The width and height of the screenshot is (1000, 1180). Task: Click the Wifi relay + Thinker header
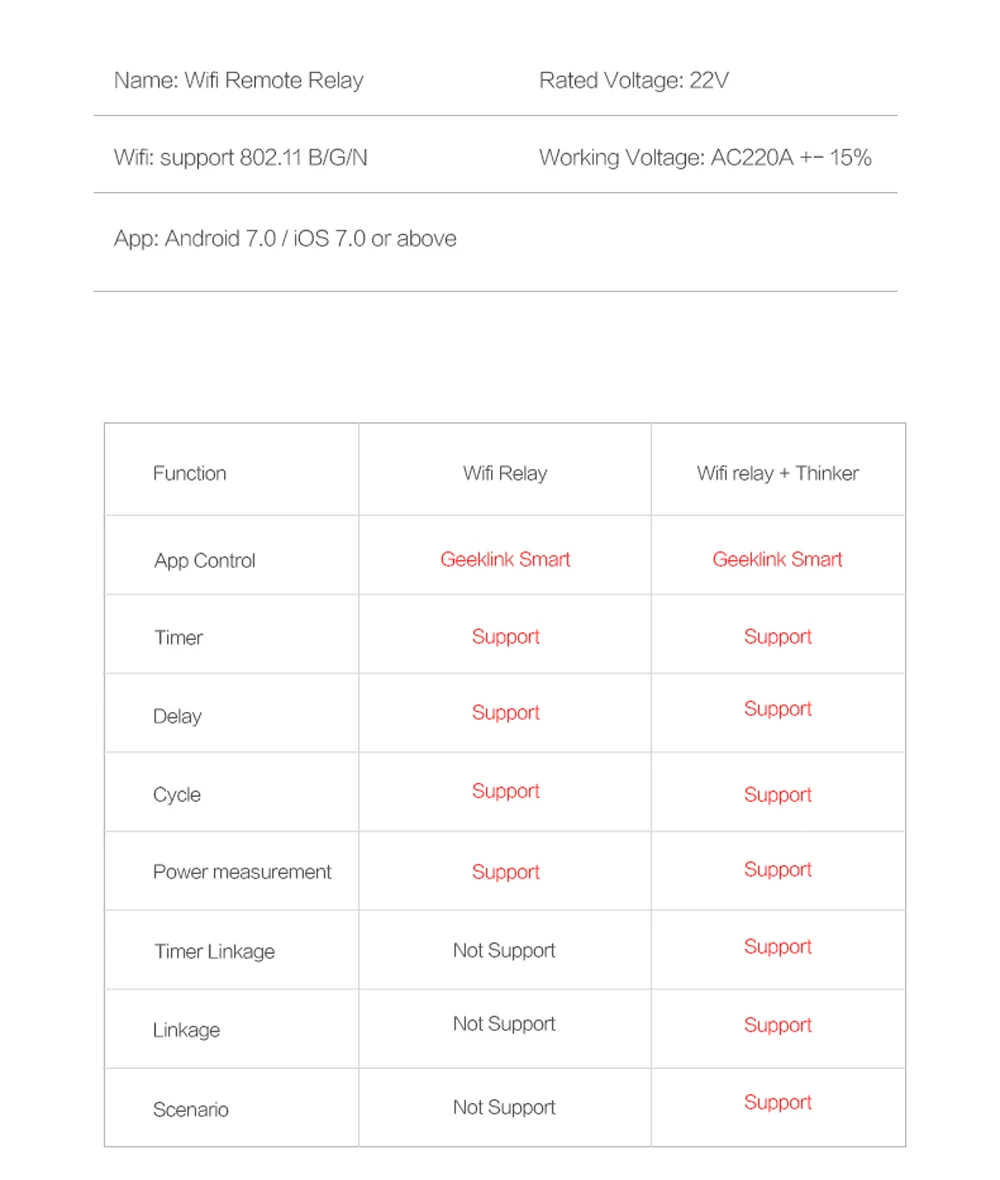[777, 473]
